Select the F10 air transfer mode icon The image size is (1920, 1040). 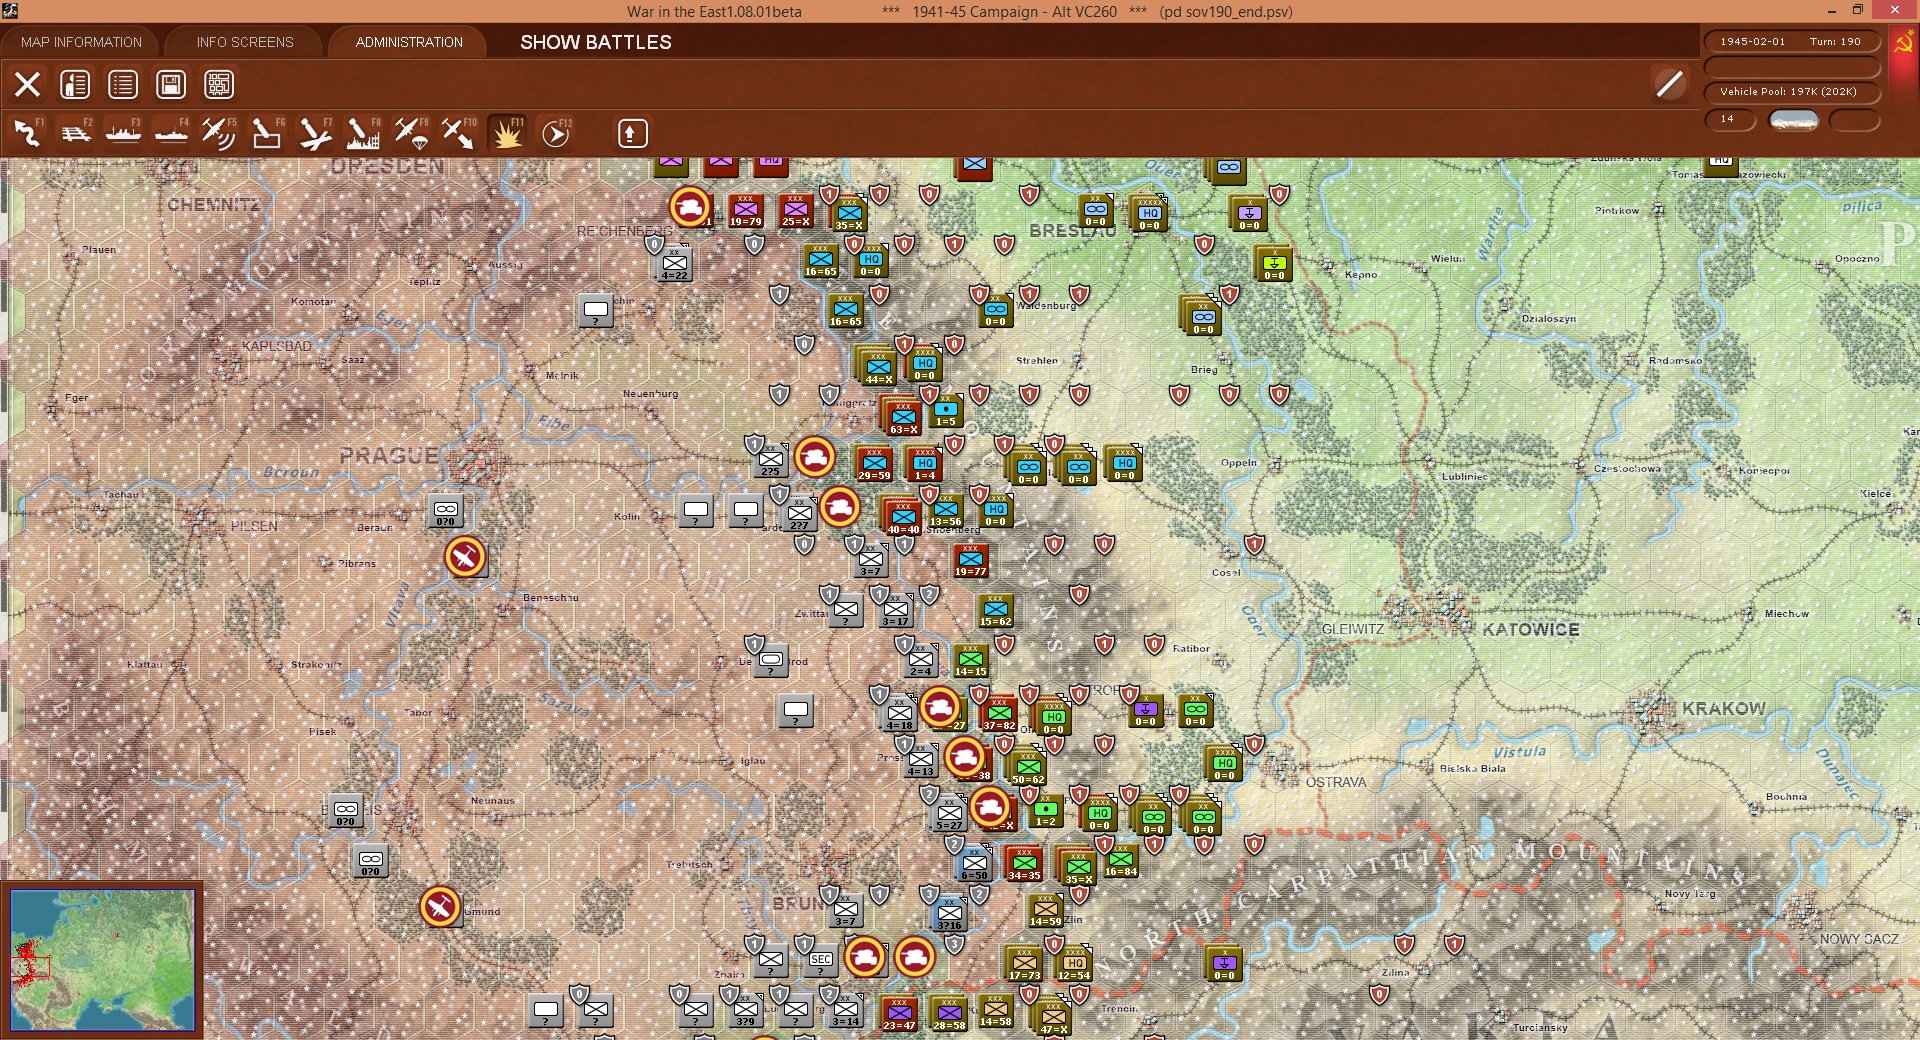[459, 133]
